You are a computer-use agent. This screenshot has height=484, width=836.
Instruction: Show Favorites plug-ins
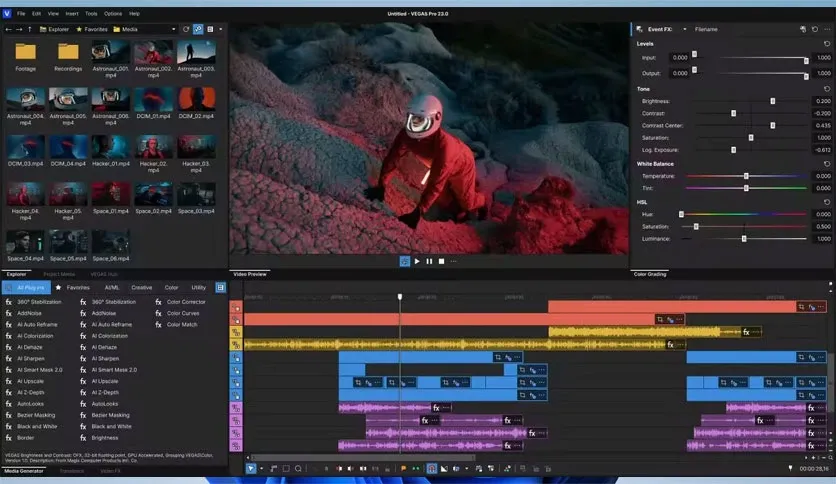coord(73,287)
